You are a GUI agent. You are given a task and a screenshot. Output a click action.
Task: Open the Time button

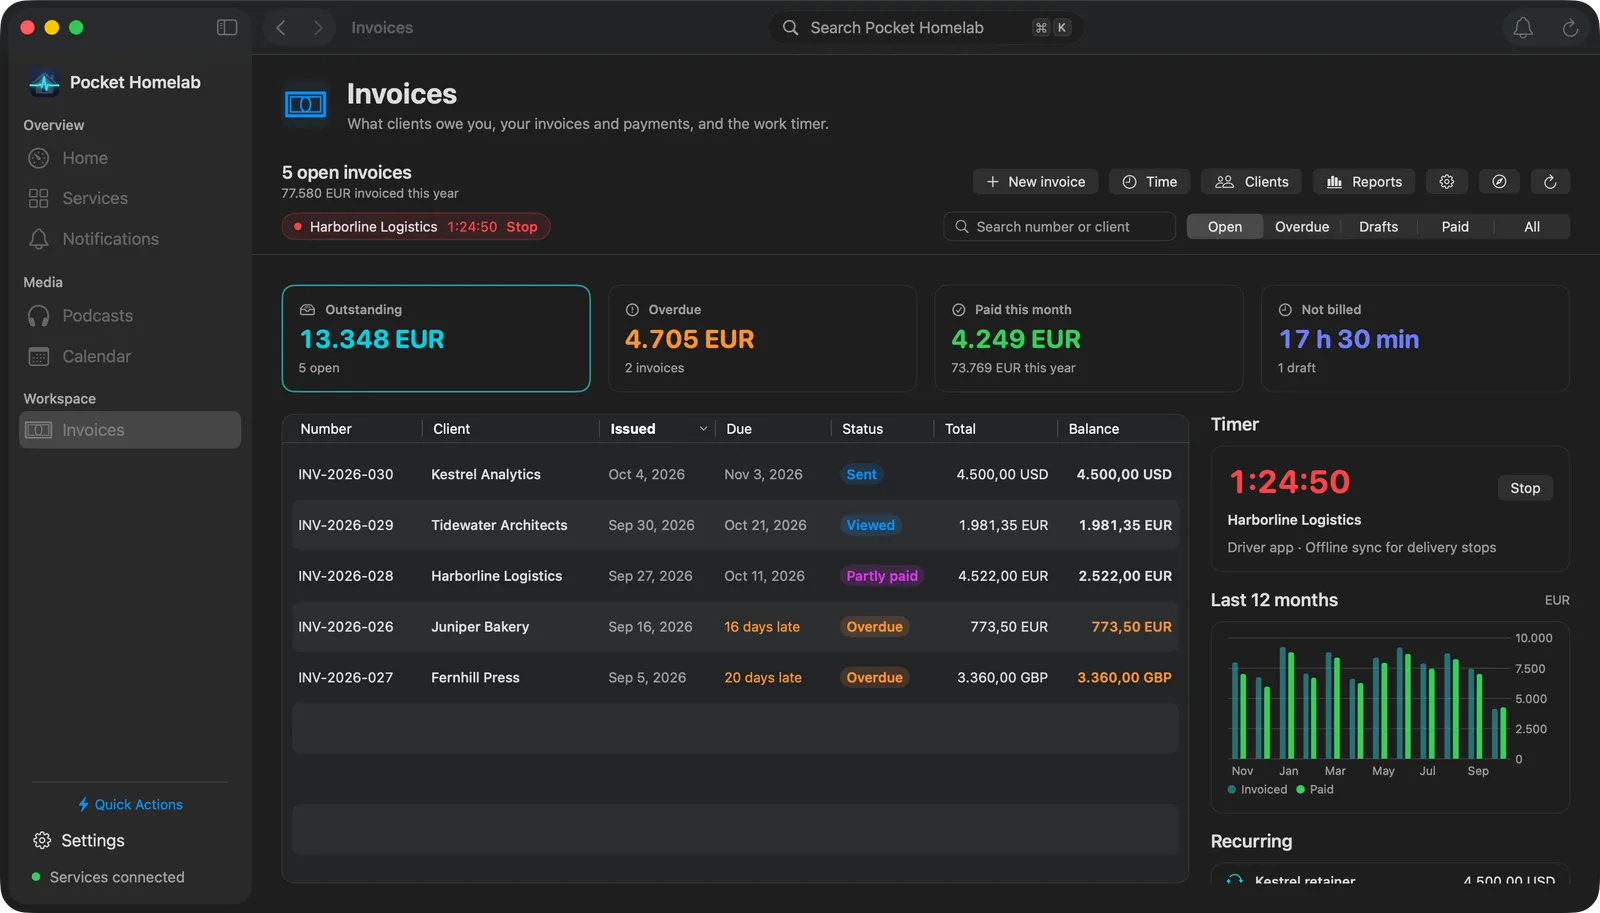click(1149, 182)
